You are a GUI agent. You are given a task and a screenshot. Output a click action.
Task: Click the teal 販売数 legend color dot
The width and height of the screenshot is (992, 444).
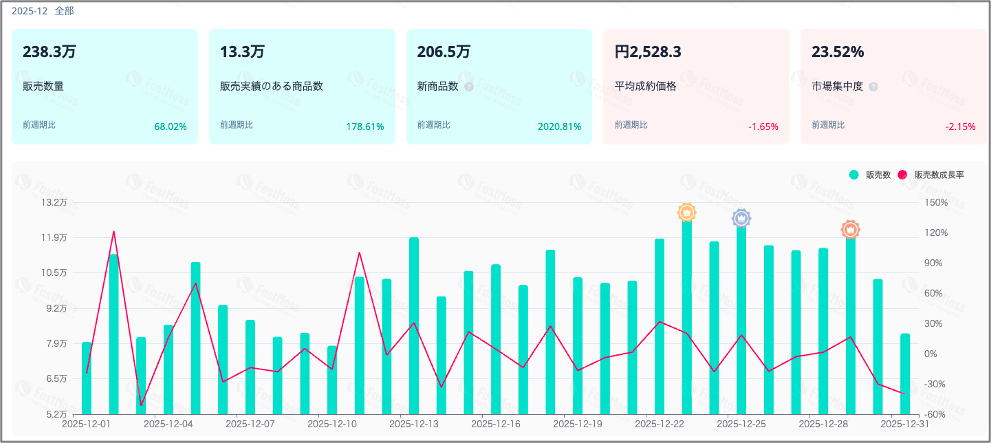coord(854,175)
